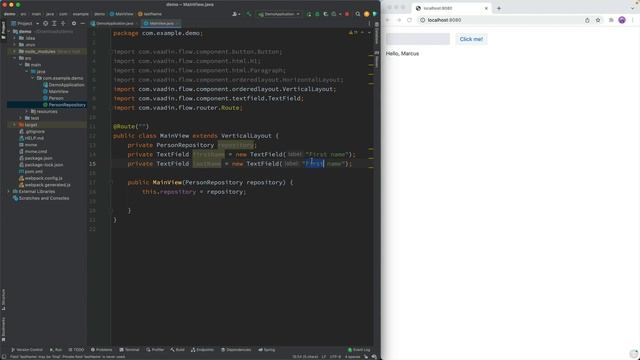
Task: Click browser reload icon
Action: (409, 20)
